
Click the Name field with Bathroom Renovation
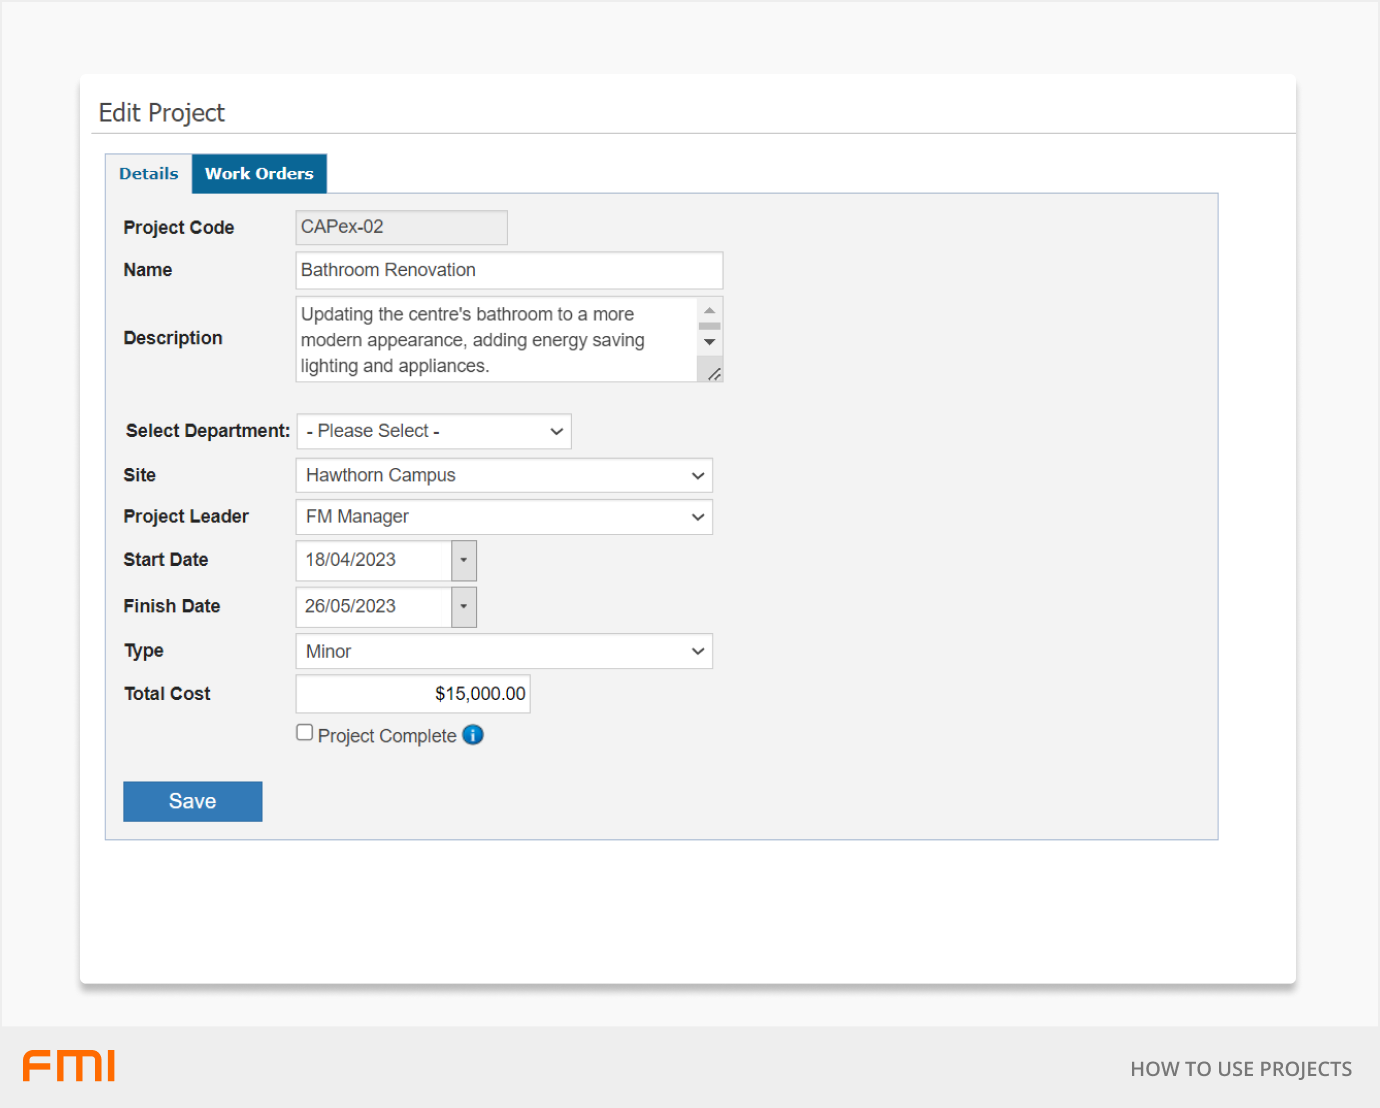coord(509,271)
